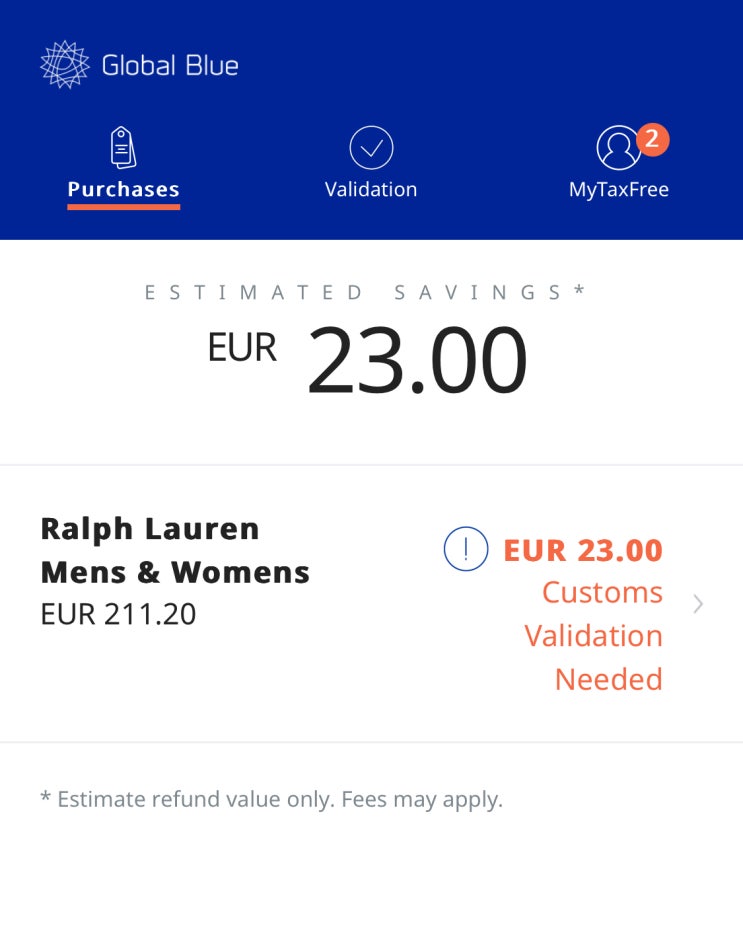The width and height of the screenshot is (743, 927).
Task: Open the Validation tab label
Action: point(371,189)
